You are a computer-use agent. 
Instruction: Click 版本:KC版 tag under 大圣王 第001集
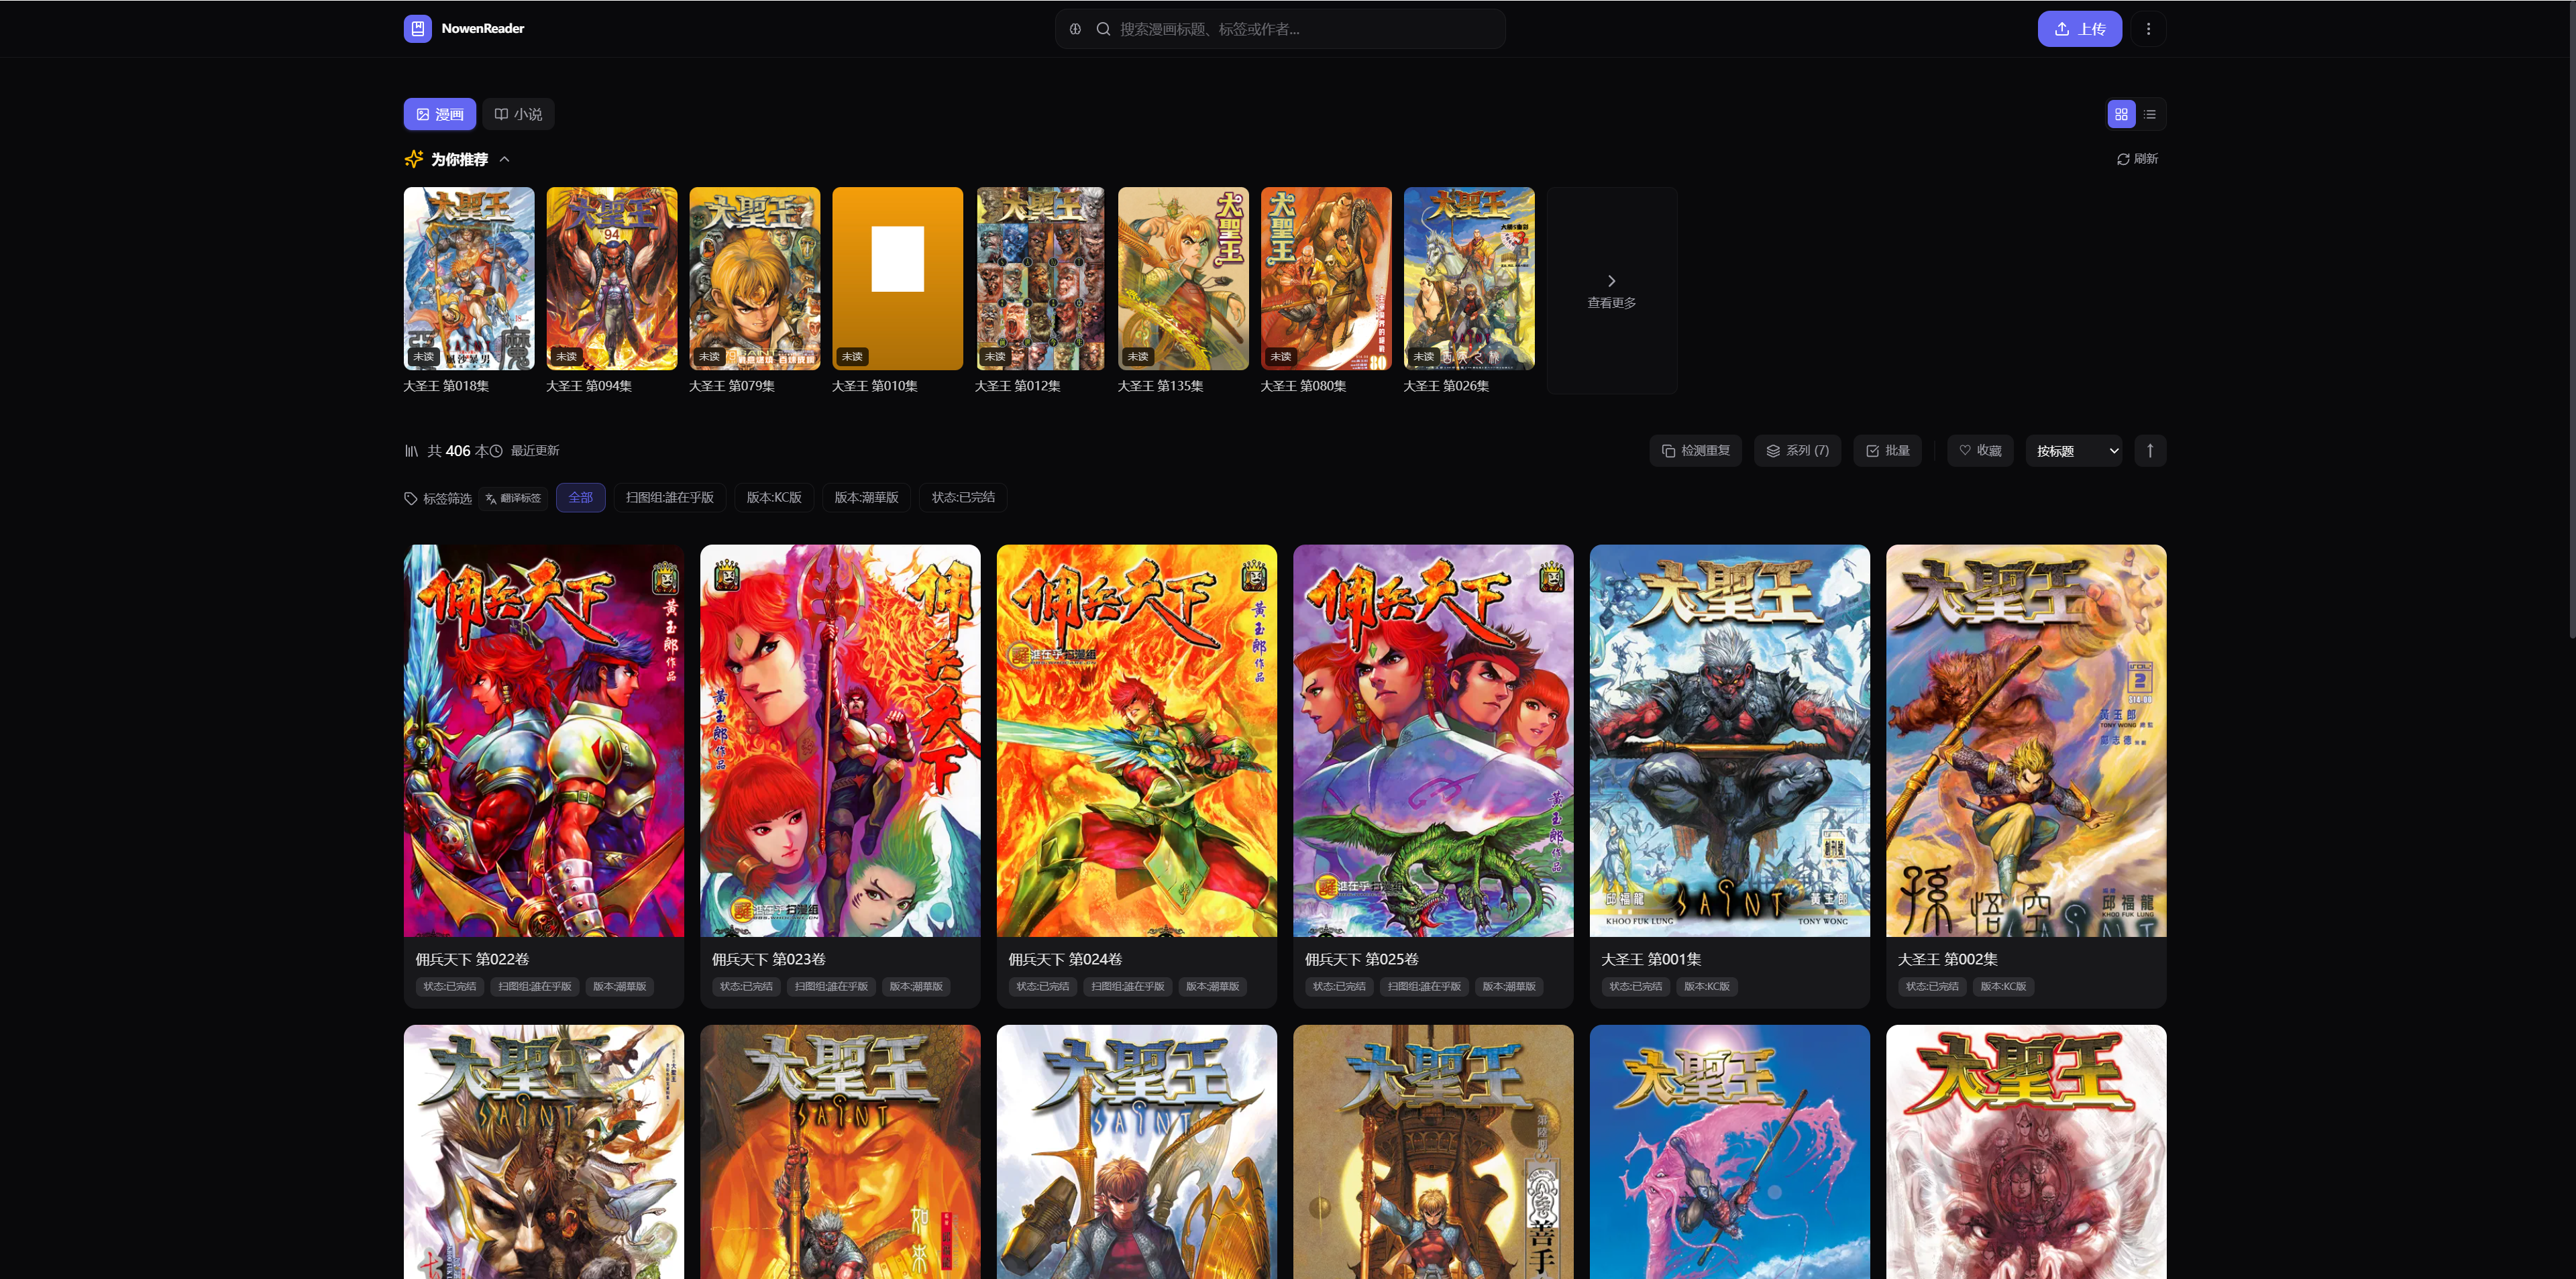[1706, 987]
